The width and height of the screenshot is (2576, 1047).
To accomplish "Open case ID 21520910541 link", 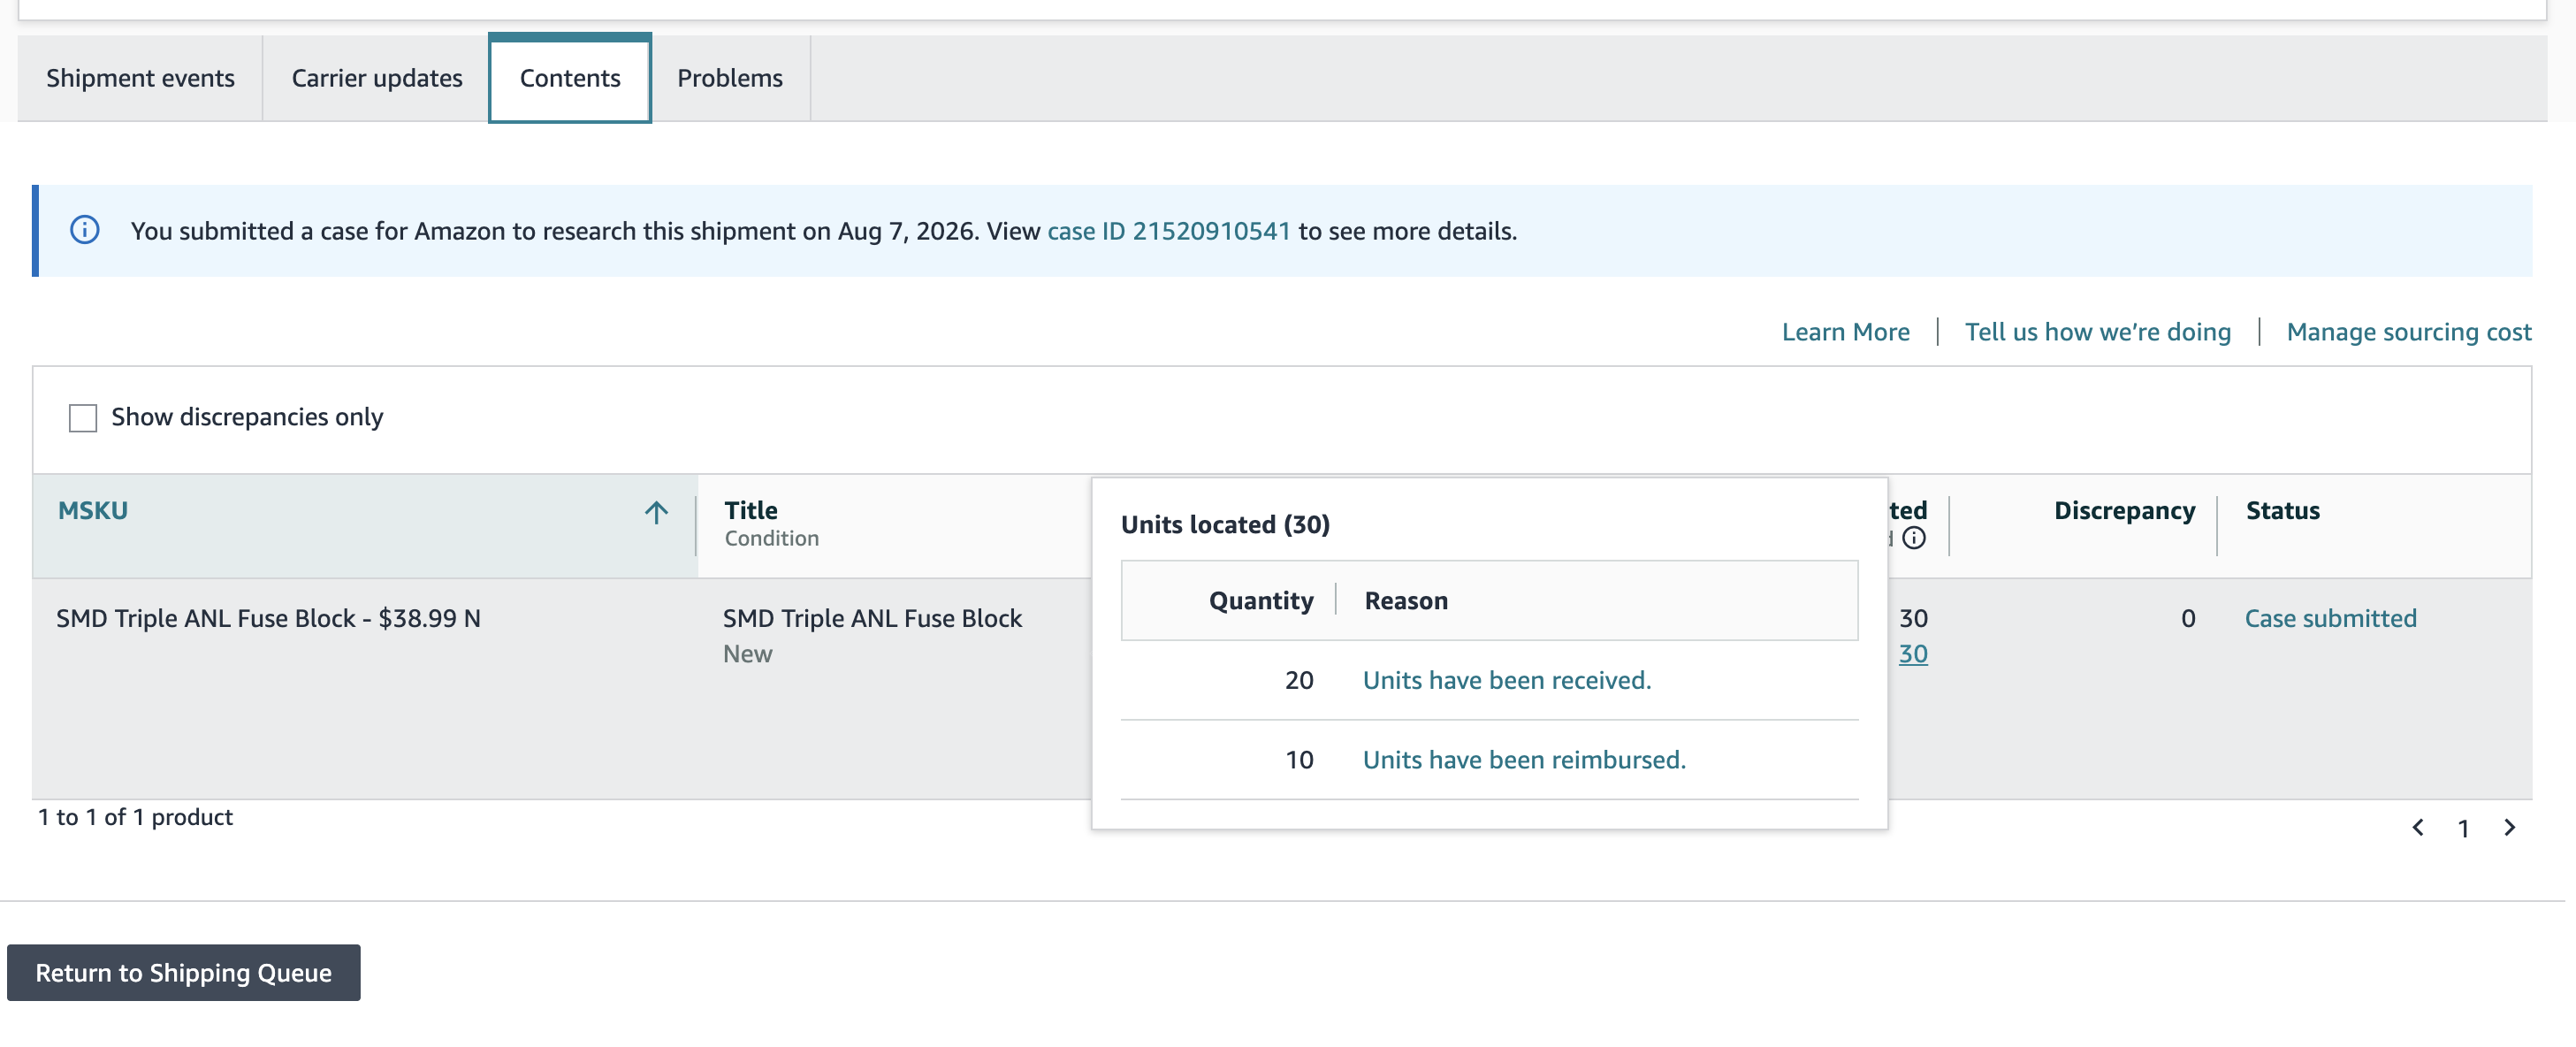I will click(x=1168, y=231).
